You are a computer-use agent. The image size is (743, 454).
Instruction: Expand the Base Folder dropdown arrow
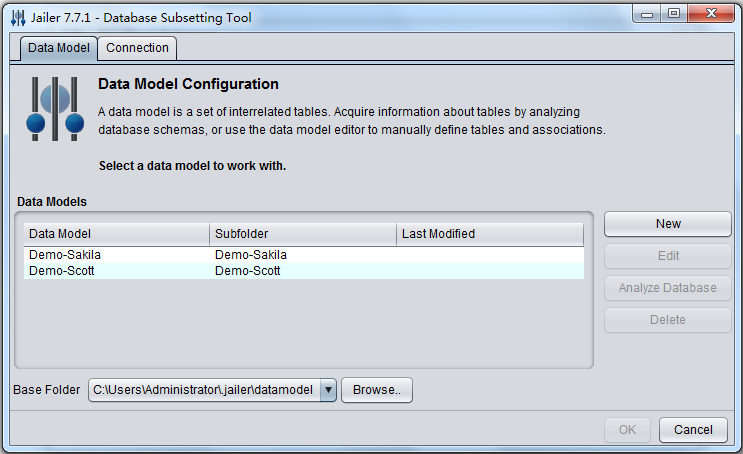tap(328, 390)
